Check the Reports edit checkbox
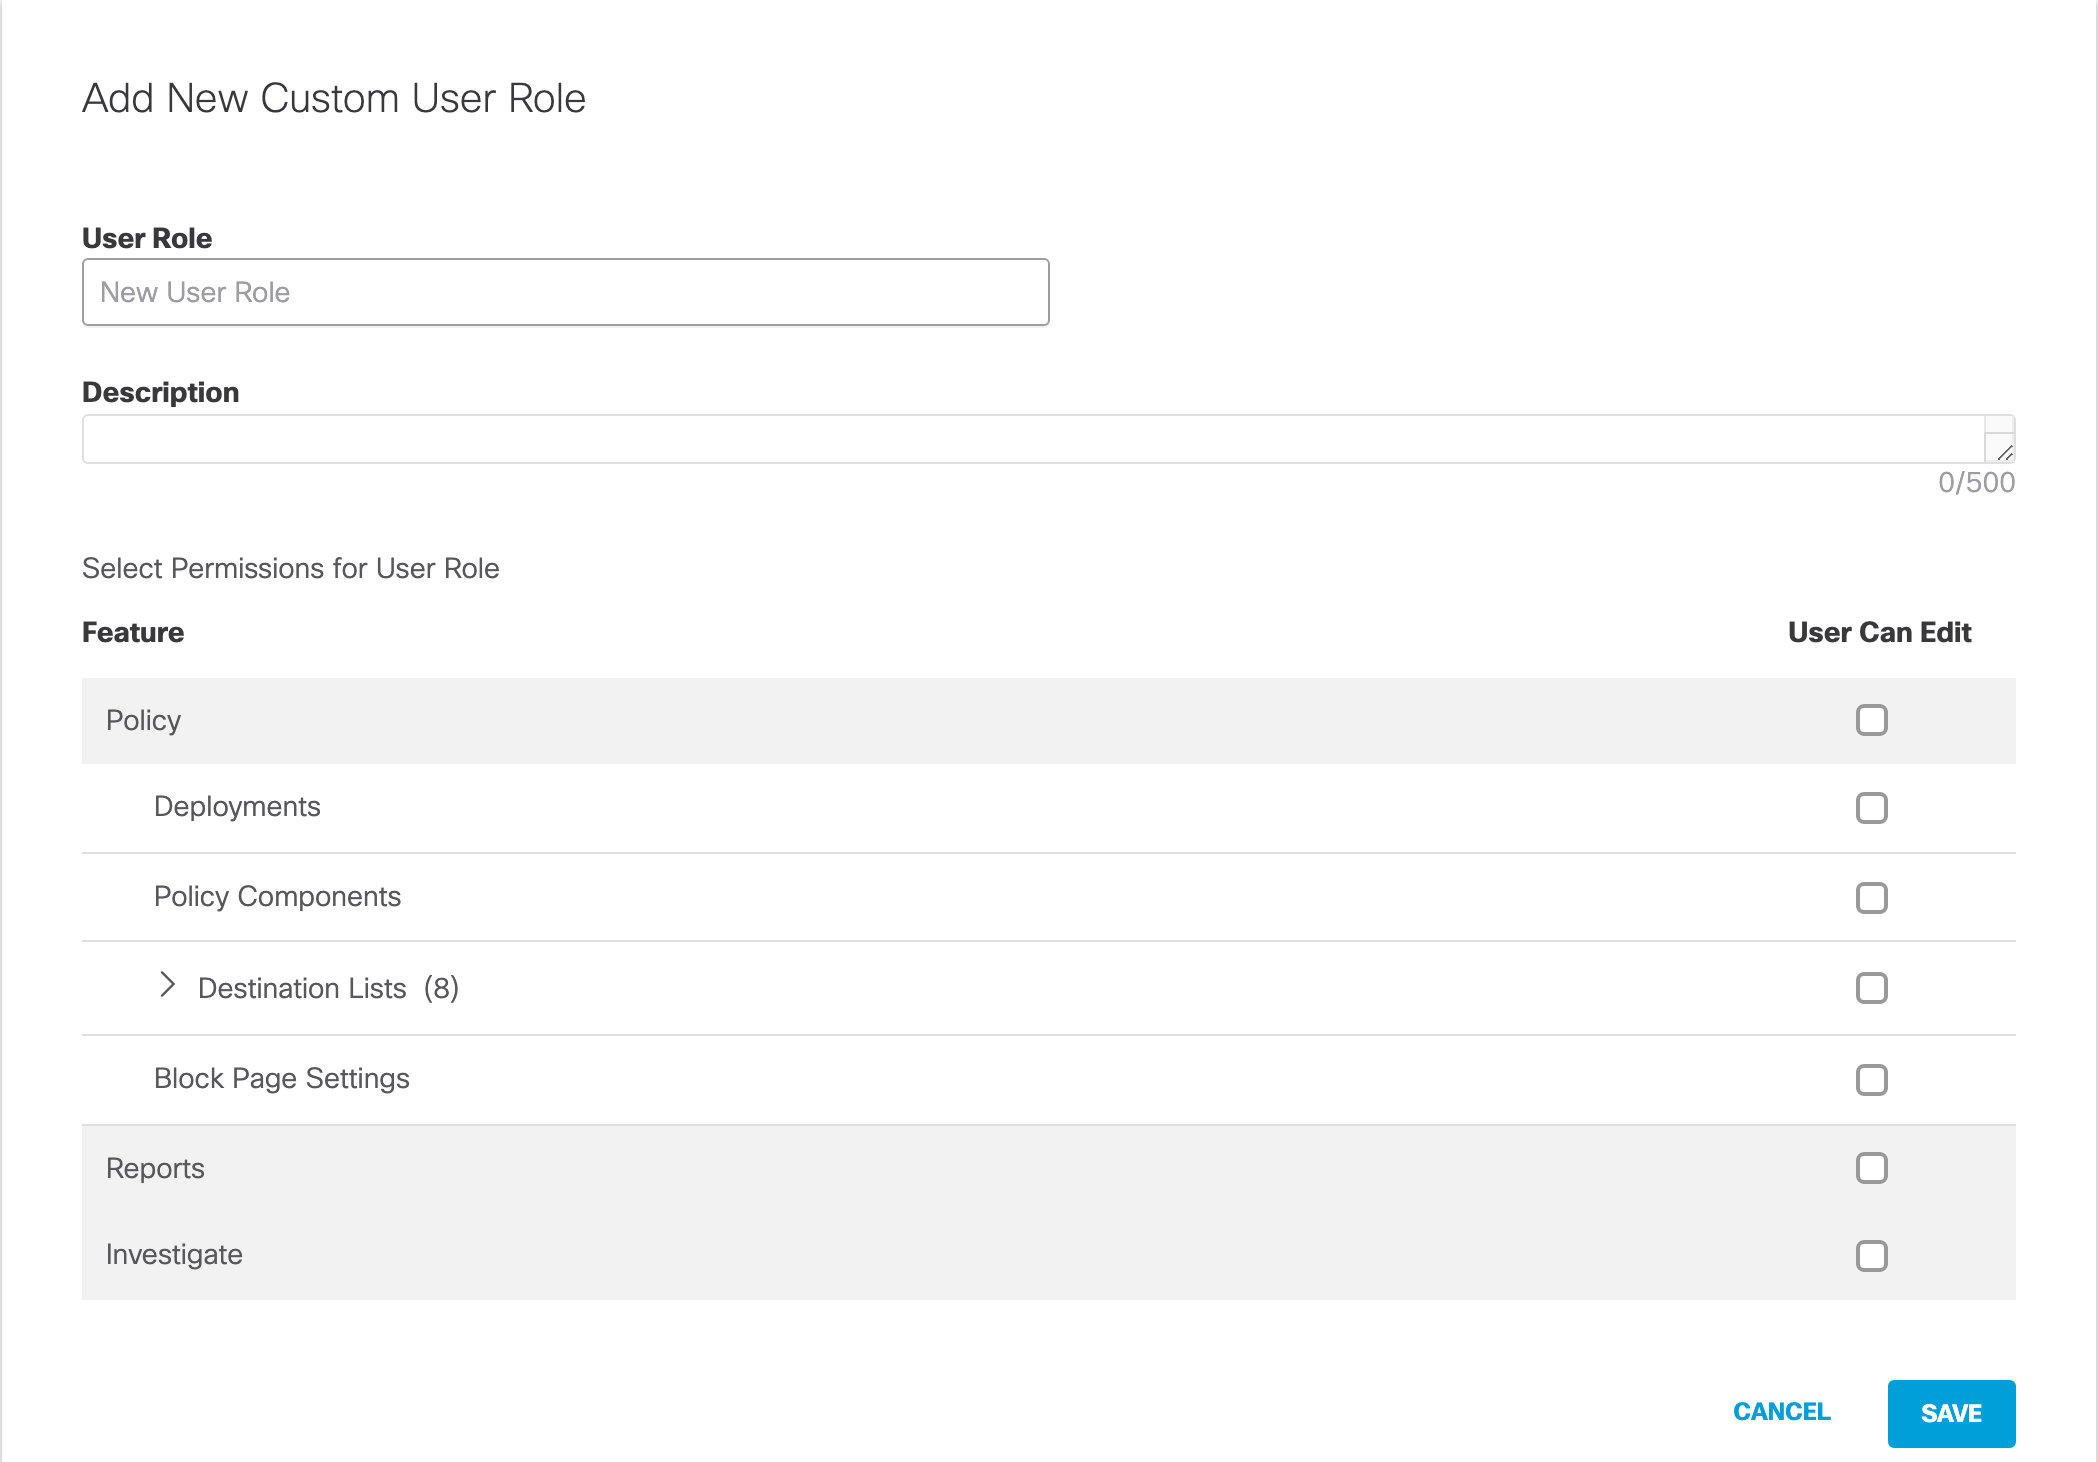 coord(1871,1168)
